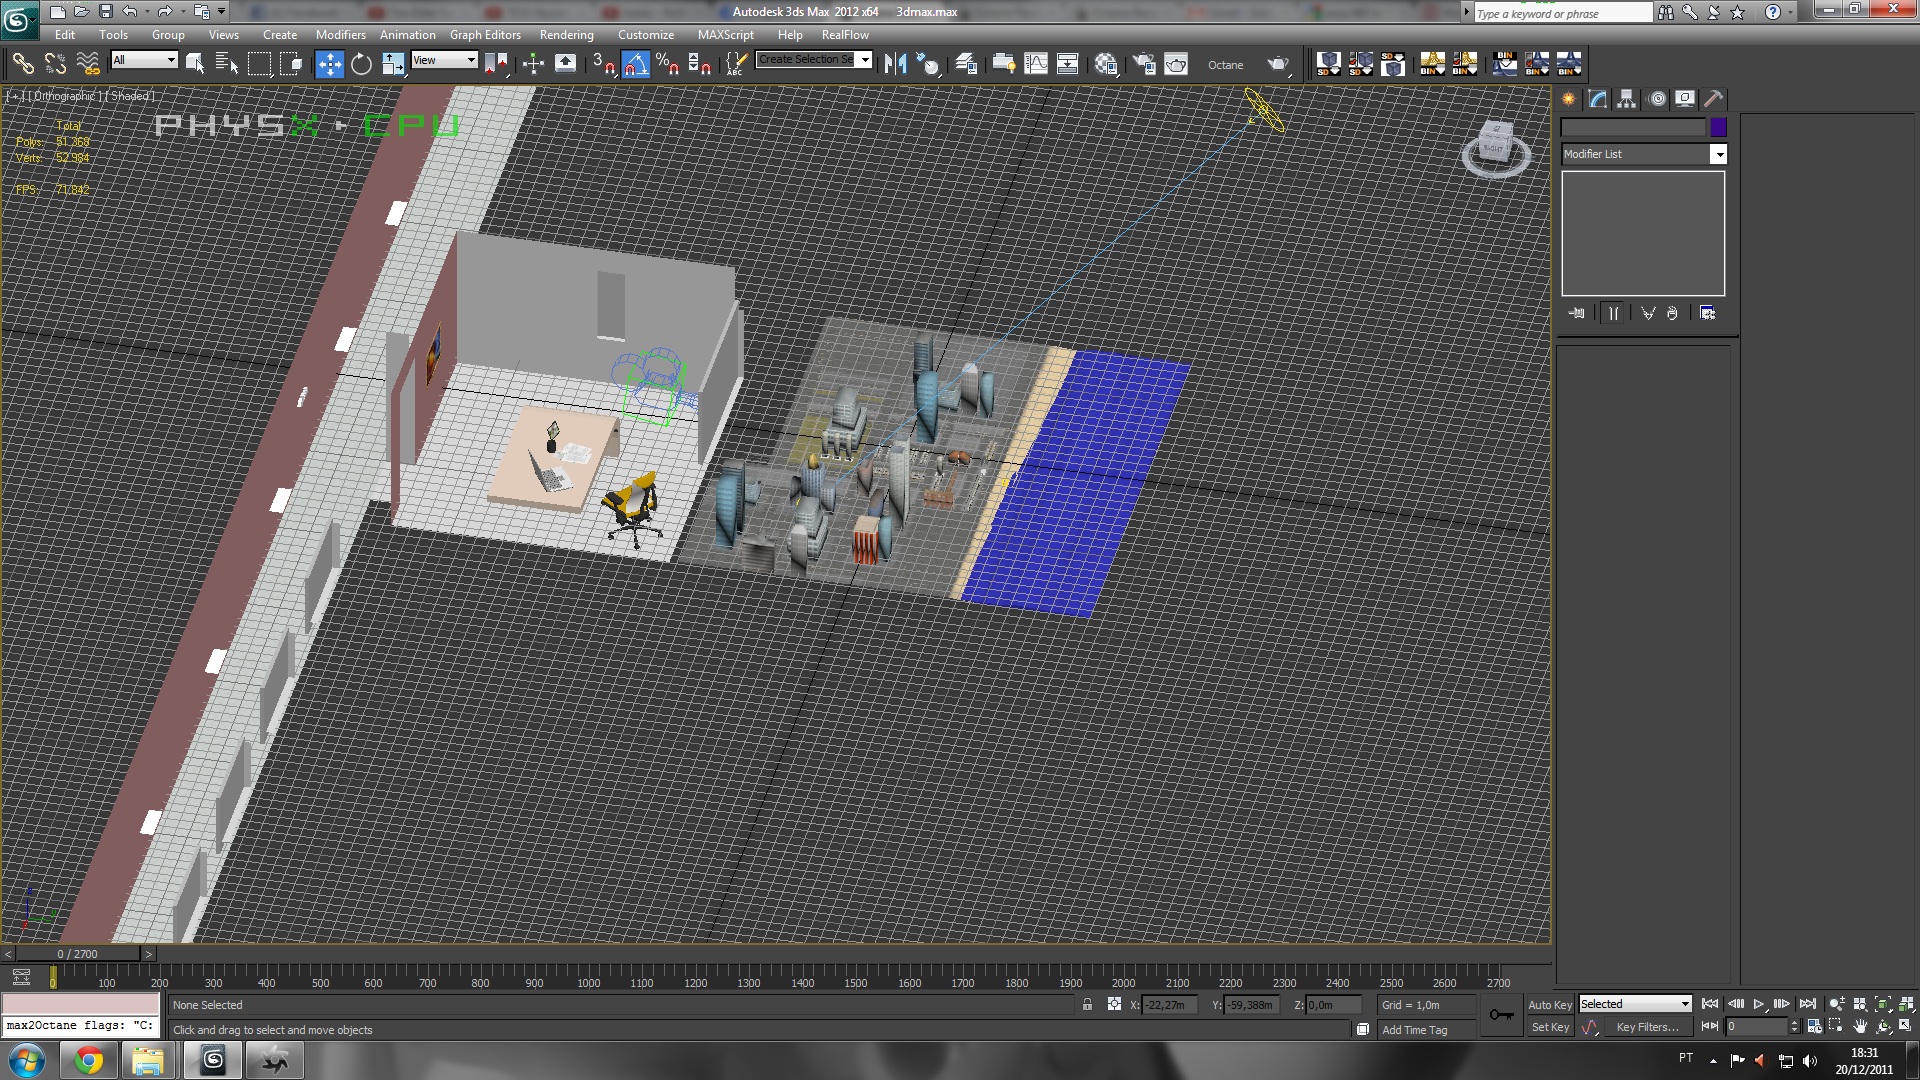Toggle the Selection Lock padlock
The image size is (1920, 1080).
1087,1005
